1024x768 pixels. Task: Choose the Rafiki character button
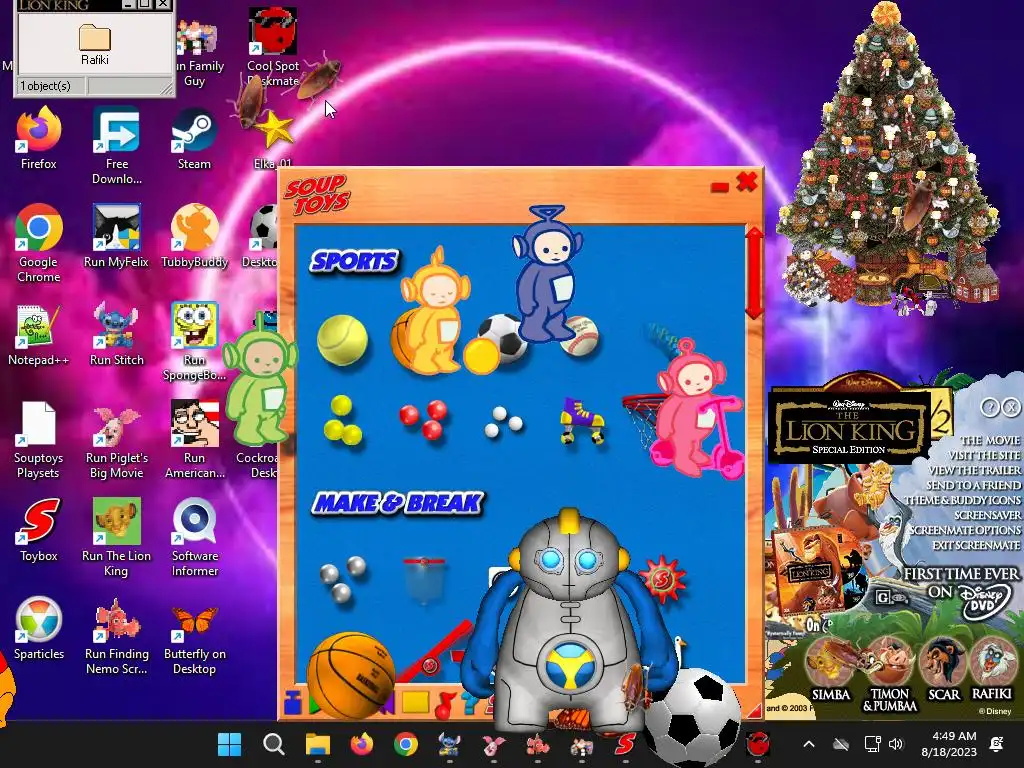coord(992,669)
